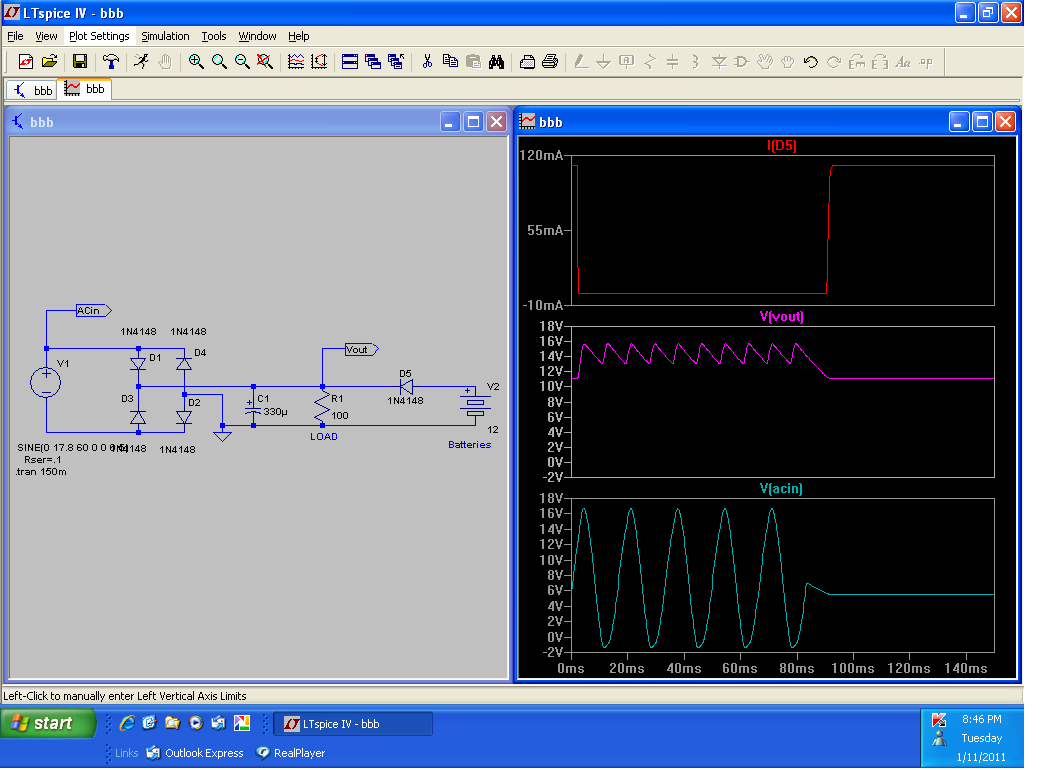This screenshot has height=770, width=1042.
Task: Switch to the bbb schematic tab
Action: tap(33, 90)
